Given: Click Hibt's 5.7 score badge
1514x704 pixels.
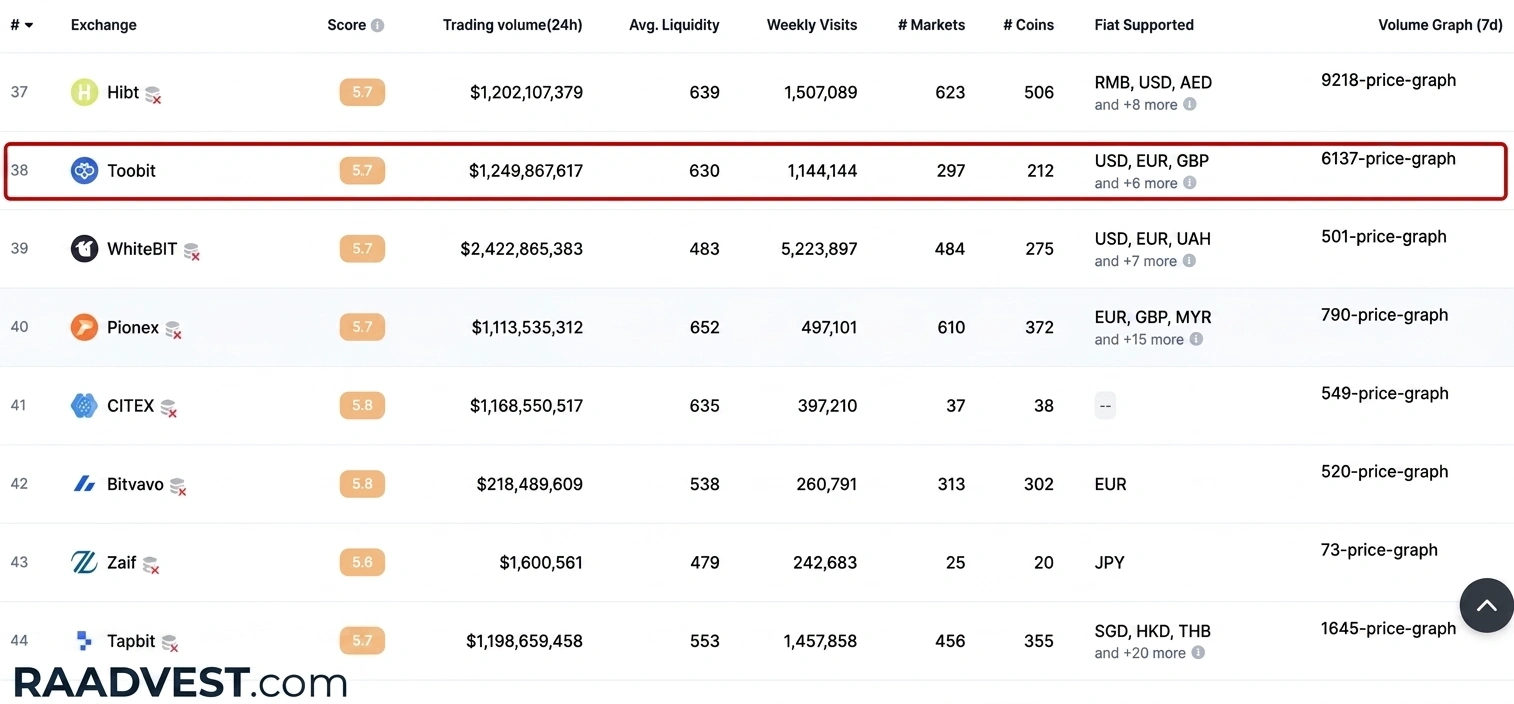Looking at the screenshot, I should pos(362,92).
